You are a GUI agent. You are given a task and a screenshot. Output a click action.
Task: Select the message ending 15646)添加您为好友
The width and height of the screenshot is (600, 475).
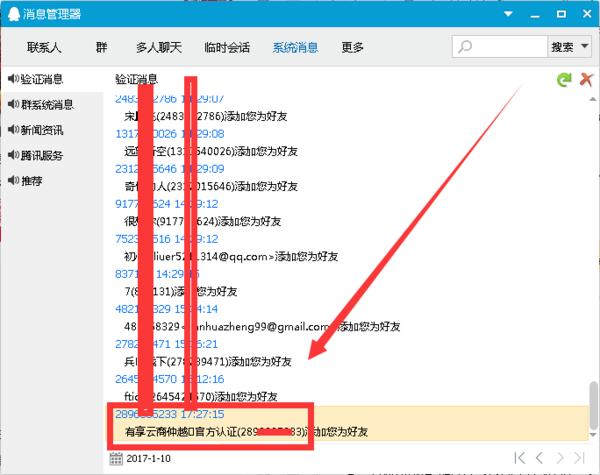211,186
